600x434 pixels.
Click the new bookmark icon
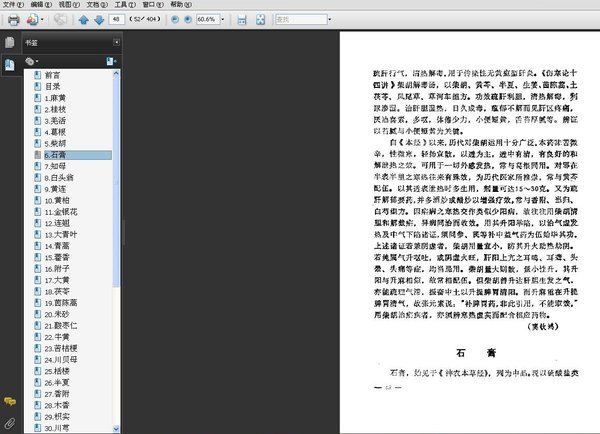(111, 61)
